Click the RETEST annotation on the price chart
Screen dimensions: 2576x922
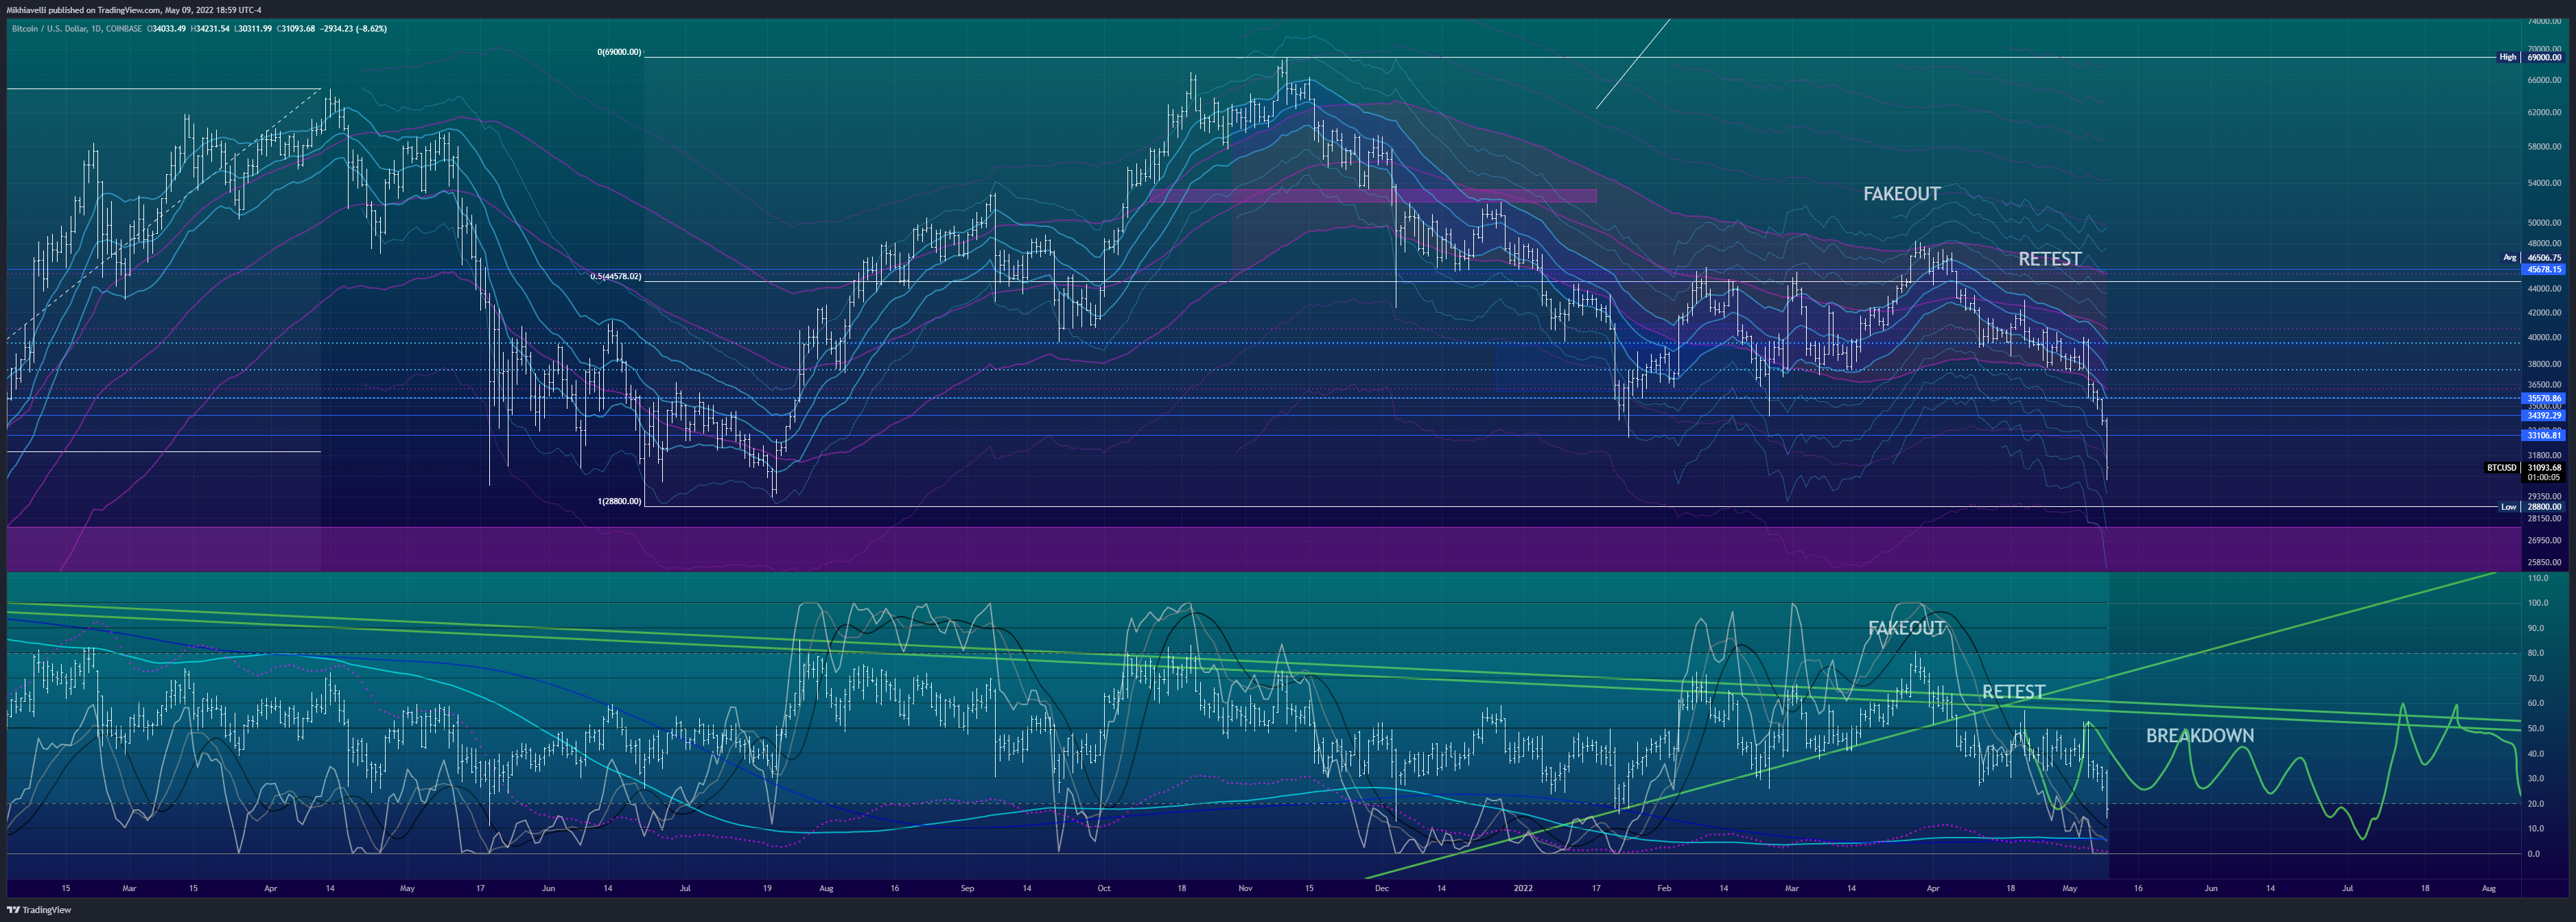tap(2049, 259)
